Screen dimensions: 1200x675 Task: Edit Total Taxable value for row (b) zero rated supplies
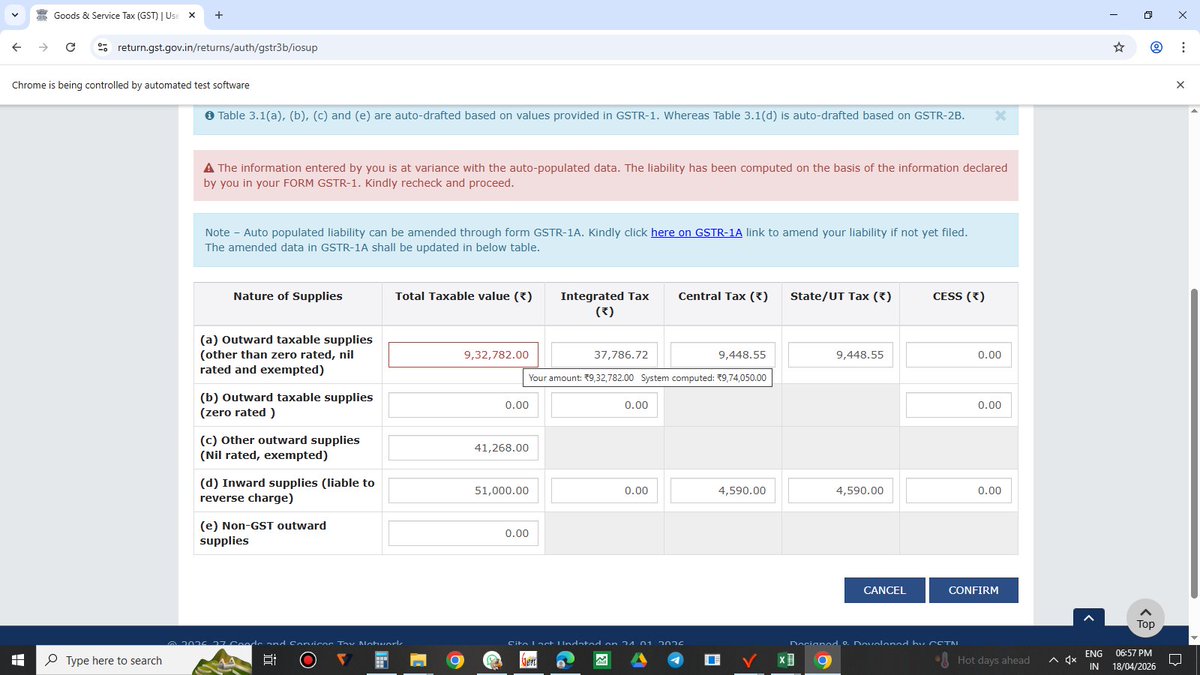(x=464, y=405)
